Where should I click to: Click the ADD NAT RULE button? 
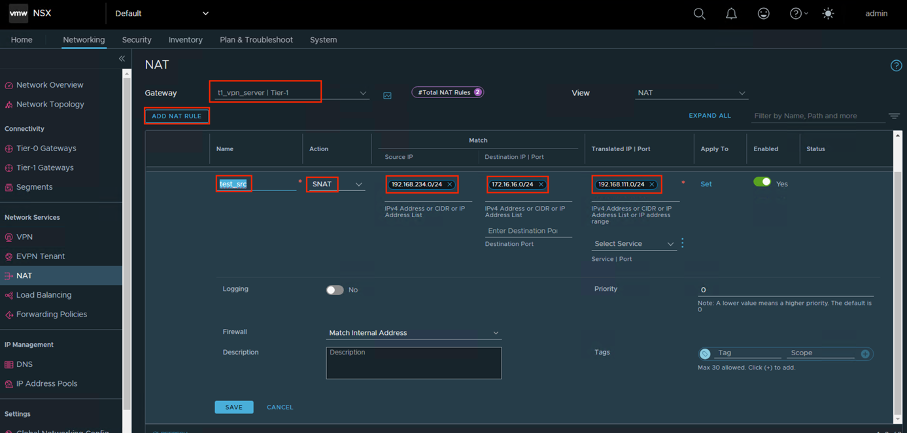(x=176, y=116)
